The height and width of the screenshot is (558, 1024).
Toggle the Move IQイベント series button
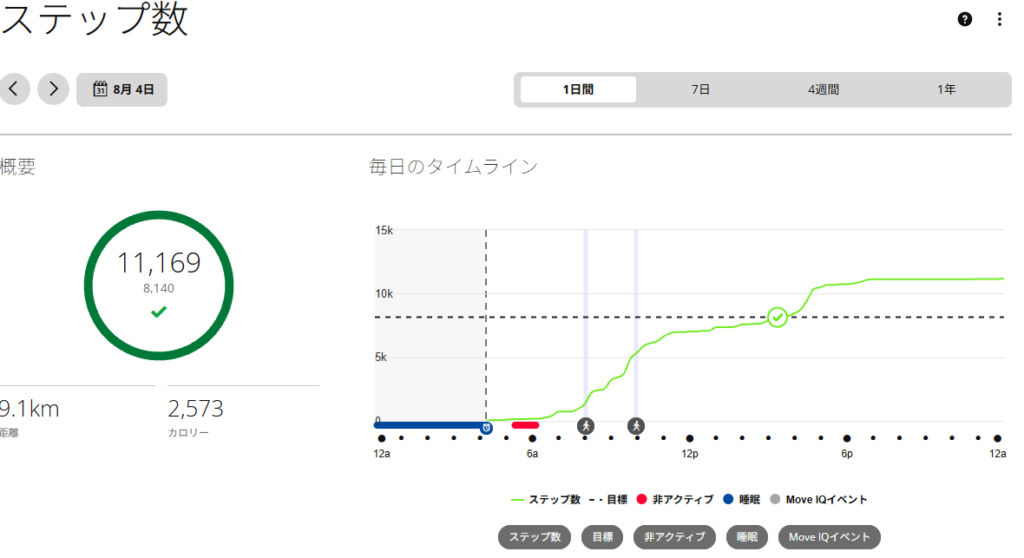tap(829, 537)
